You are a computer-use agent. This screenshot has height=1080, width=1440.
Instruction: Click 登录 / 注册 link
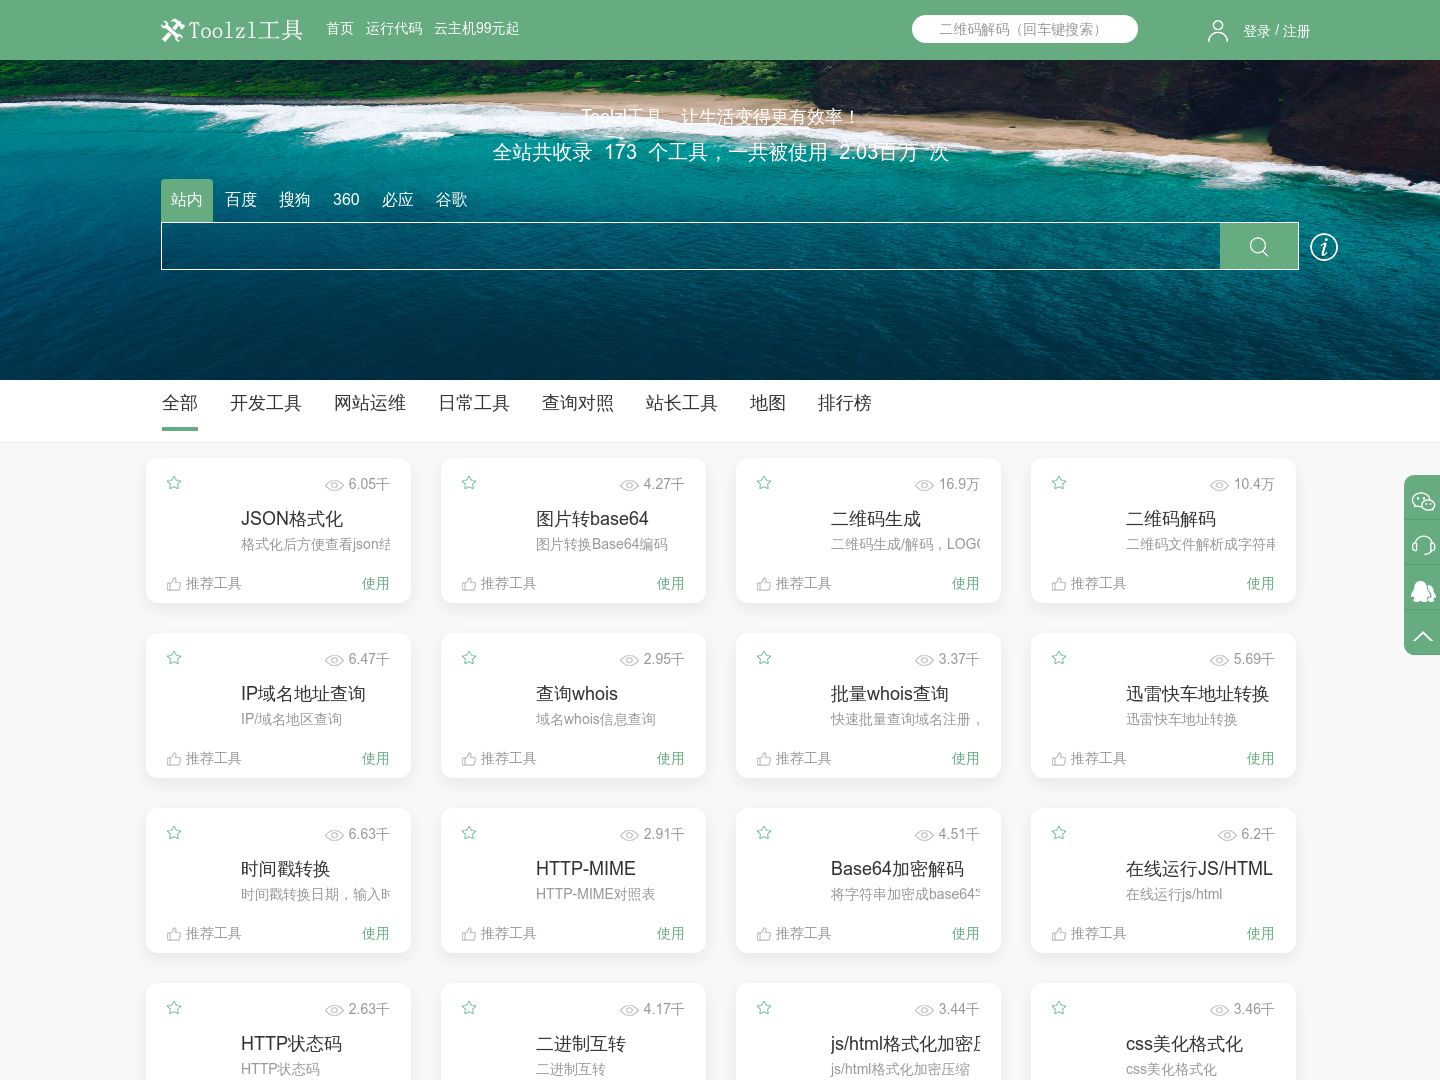1277,31
